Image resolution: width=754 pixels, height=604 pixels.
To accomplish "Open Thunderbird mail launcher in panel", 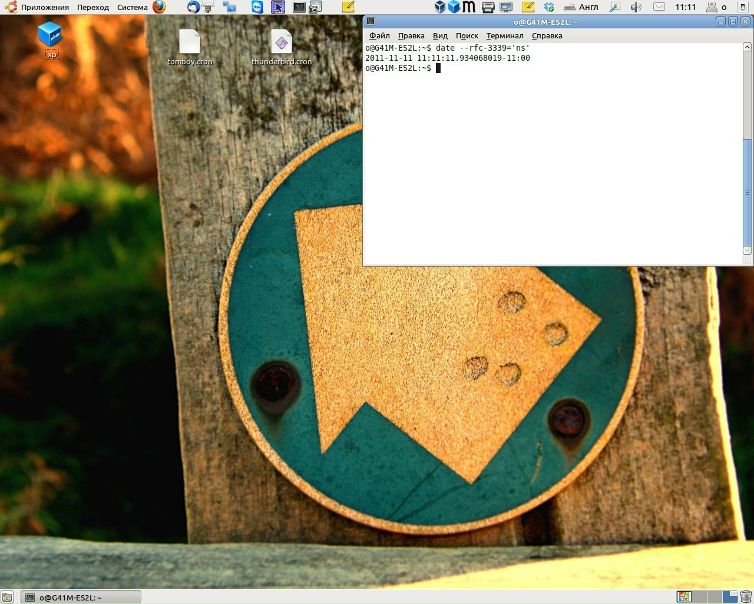I will (193, 7).
